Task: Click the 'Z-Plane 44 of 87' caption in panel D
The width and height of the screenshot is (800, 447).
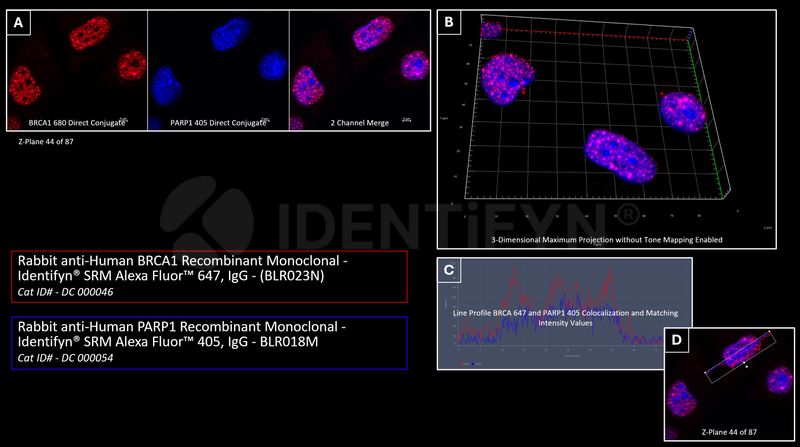Action: click(x=729, y=432)
